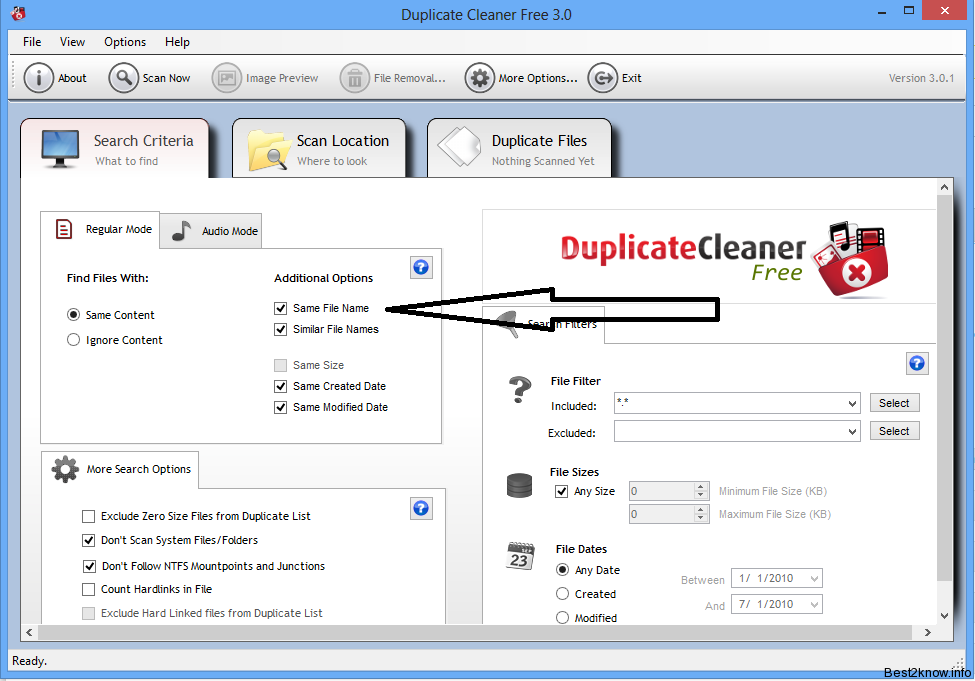The width and height of the screenshot is (975, 681).
Task: Select the Any Date radio button
Action: coord(562,570)
